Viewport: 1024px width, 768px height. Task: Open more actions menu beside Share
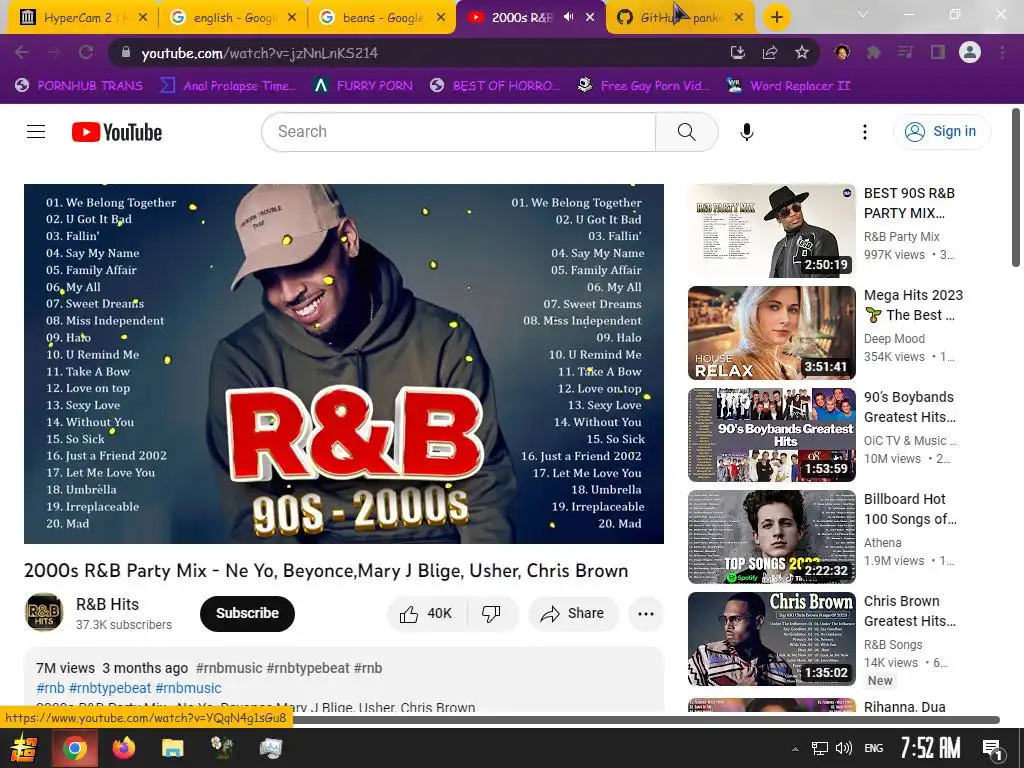[646, 613]
